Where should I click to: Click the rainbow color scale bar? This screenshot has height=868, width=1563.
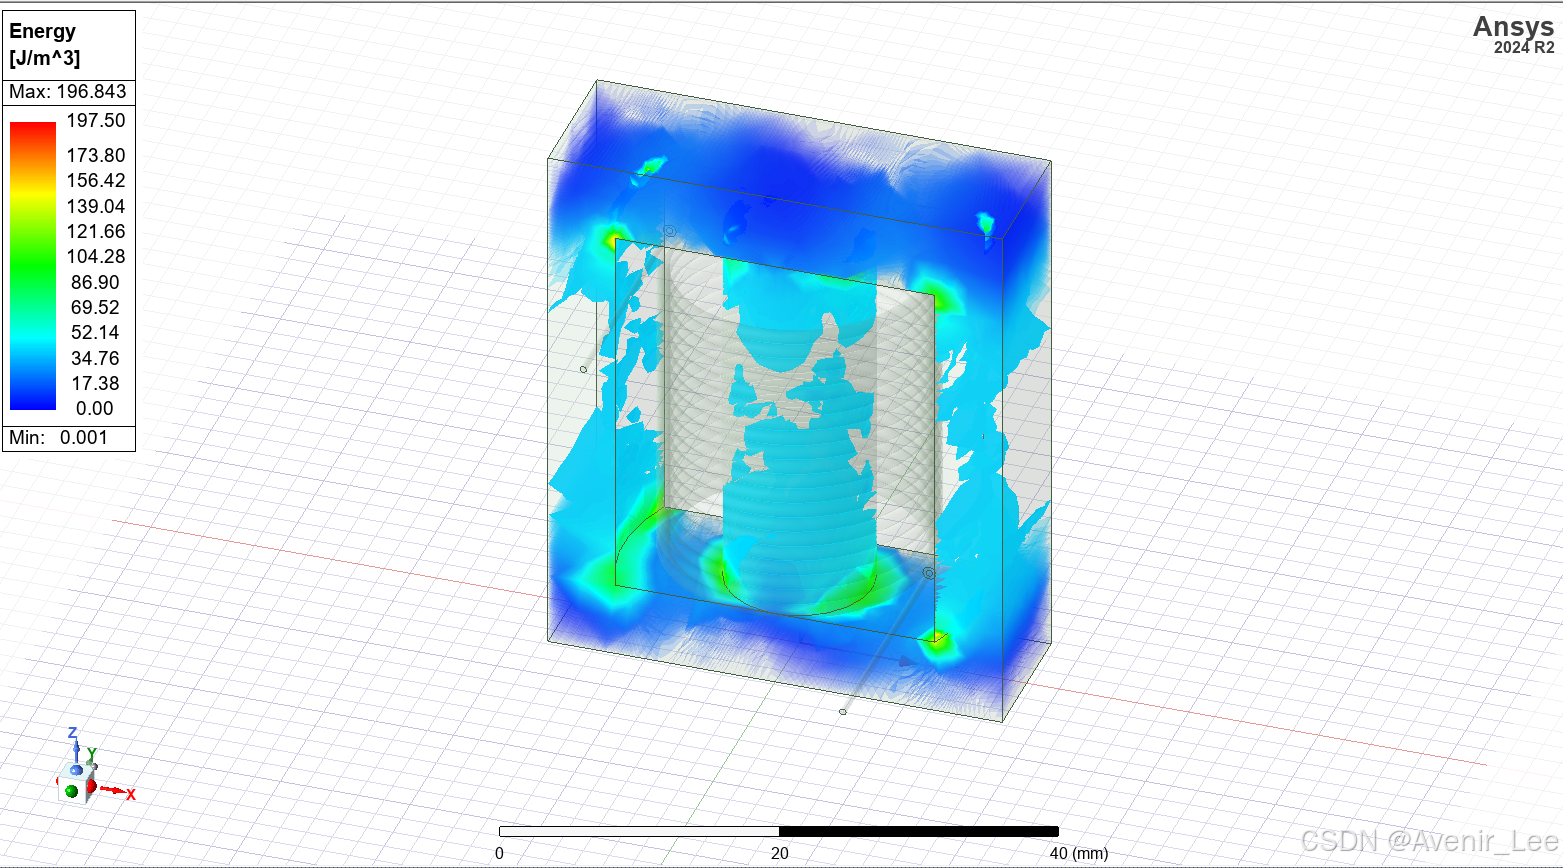point(33,265)
